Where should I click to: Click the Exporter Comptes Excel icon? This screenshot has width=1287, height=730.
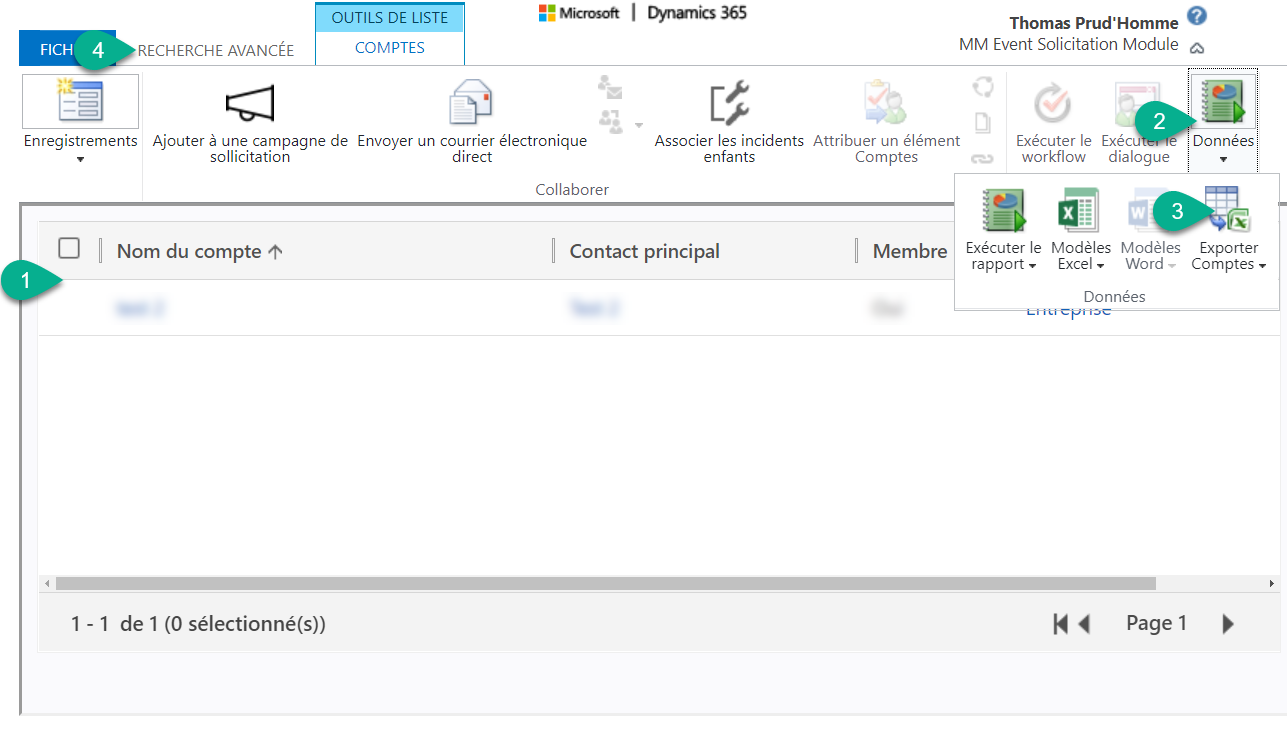click(x=1228, y=211)
